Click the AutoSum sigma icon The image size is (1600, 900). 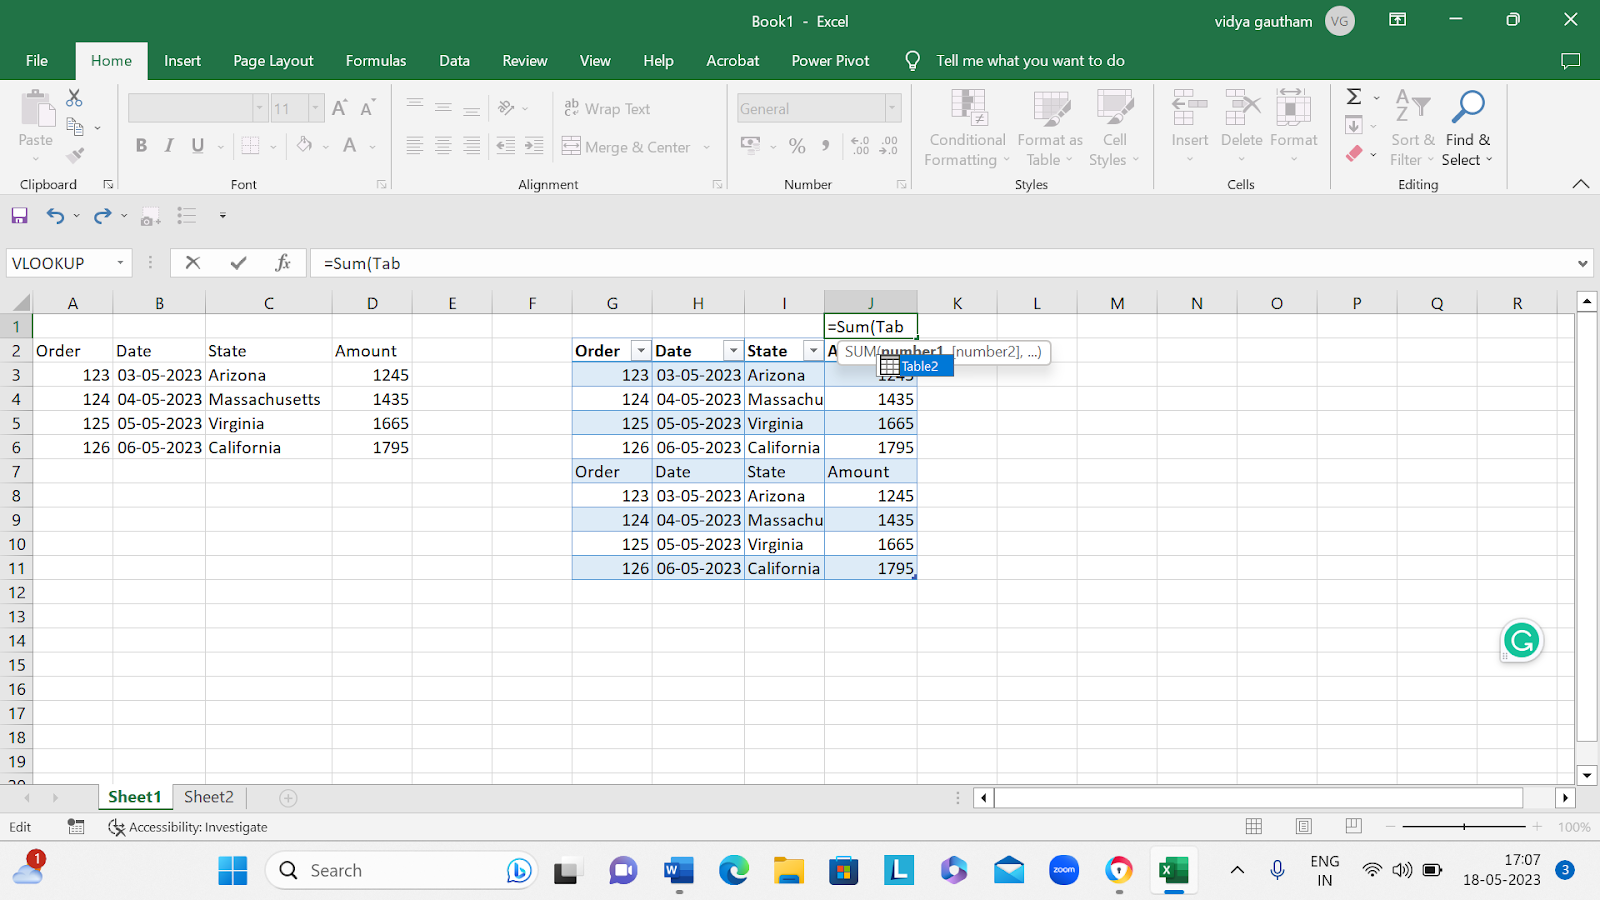1354,97
